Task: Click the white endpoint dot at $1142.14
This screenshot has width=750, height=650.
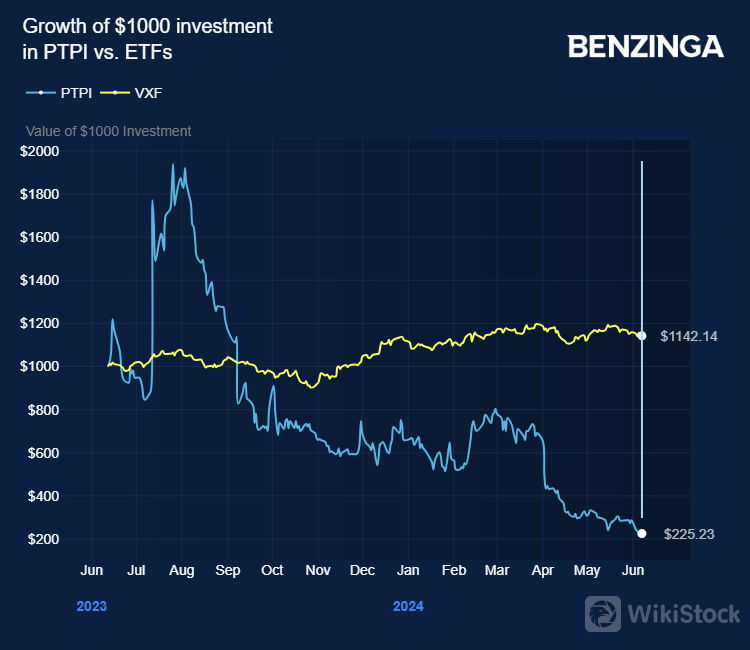Action: 642,336
